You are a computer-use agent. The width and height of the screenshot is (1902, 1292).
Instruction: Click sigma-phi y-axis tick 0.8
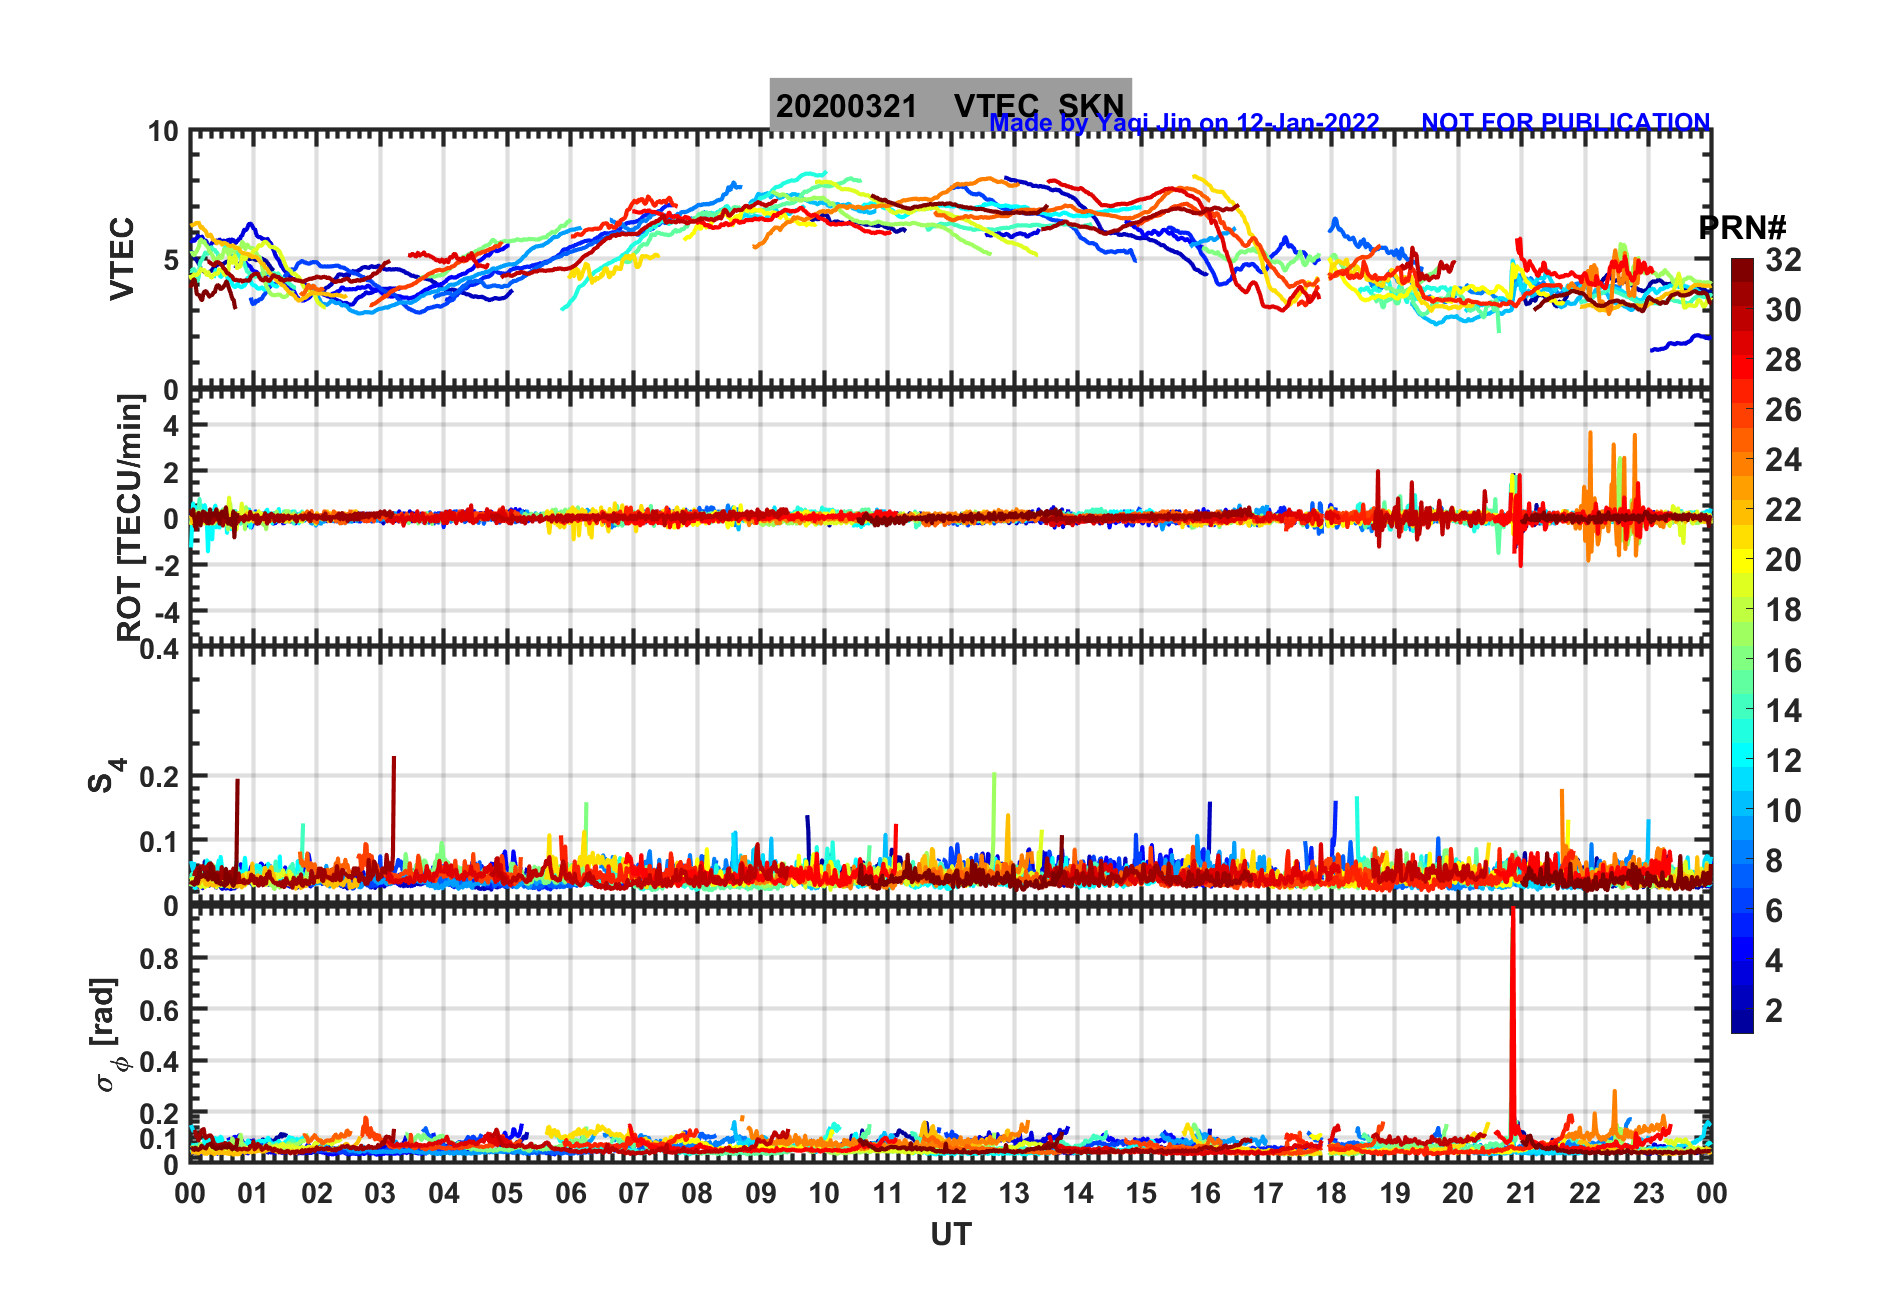click(x=160, y=959)
